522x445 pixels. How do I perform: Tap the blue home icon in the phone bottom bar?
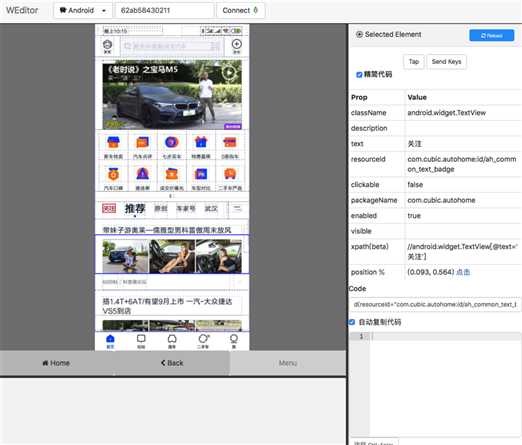pyautogui.click(x=110, y=339)
